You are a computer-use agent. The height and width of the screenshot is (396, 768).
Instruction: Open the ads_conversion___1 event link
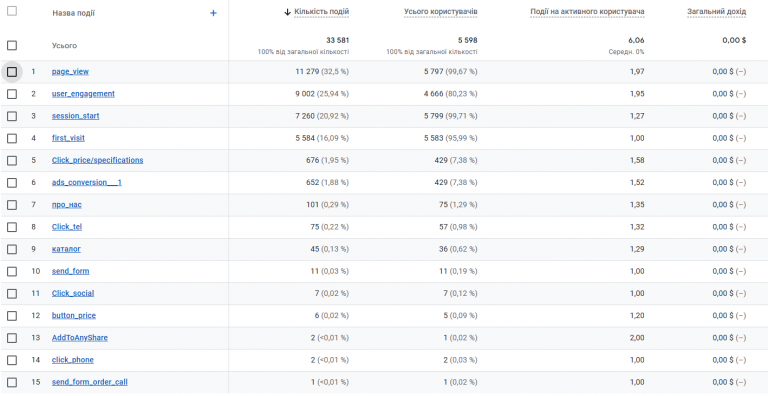click(87, 182)
